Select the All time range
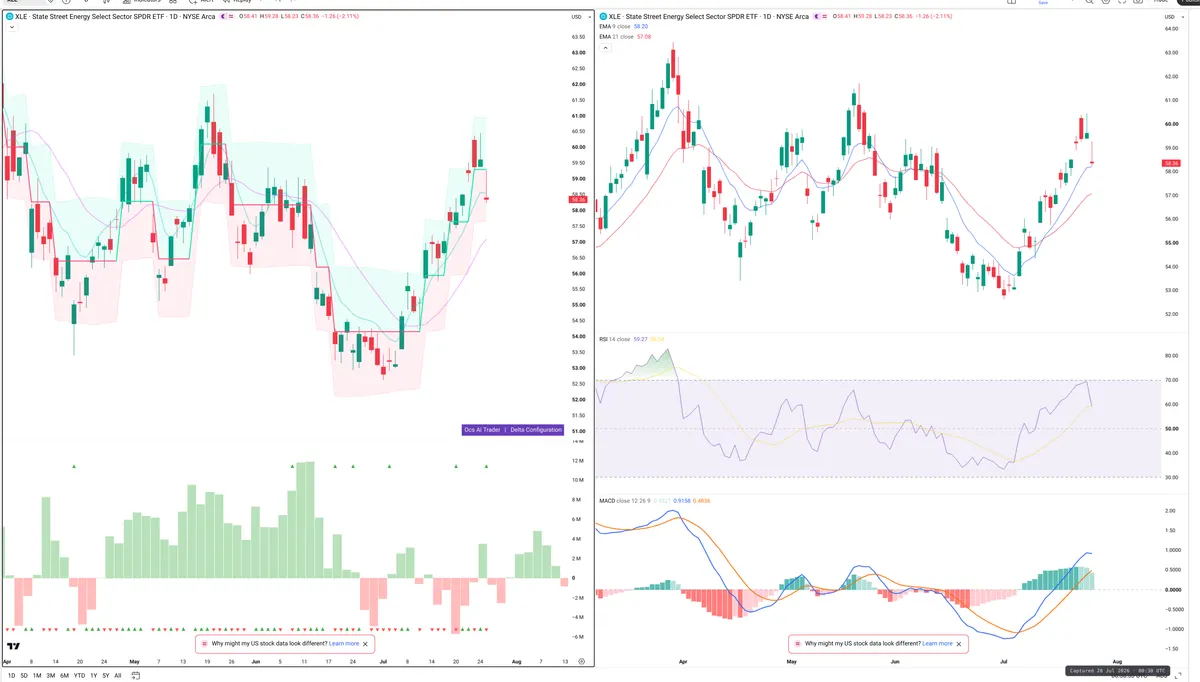Screen dimensions: 1200x682 pyautogui.click(x=118, y=675)
